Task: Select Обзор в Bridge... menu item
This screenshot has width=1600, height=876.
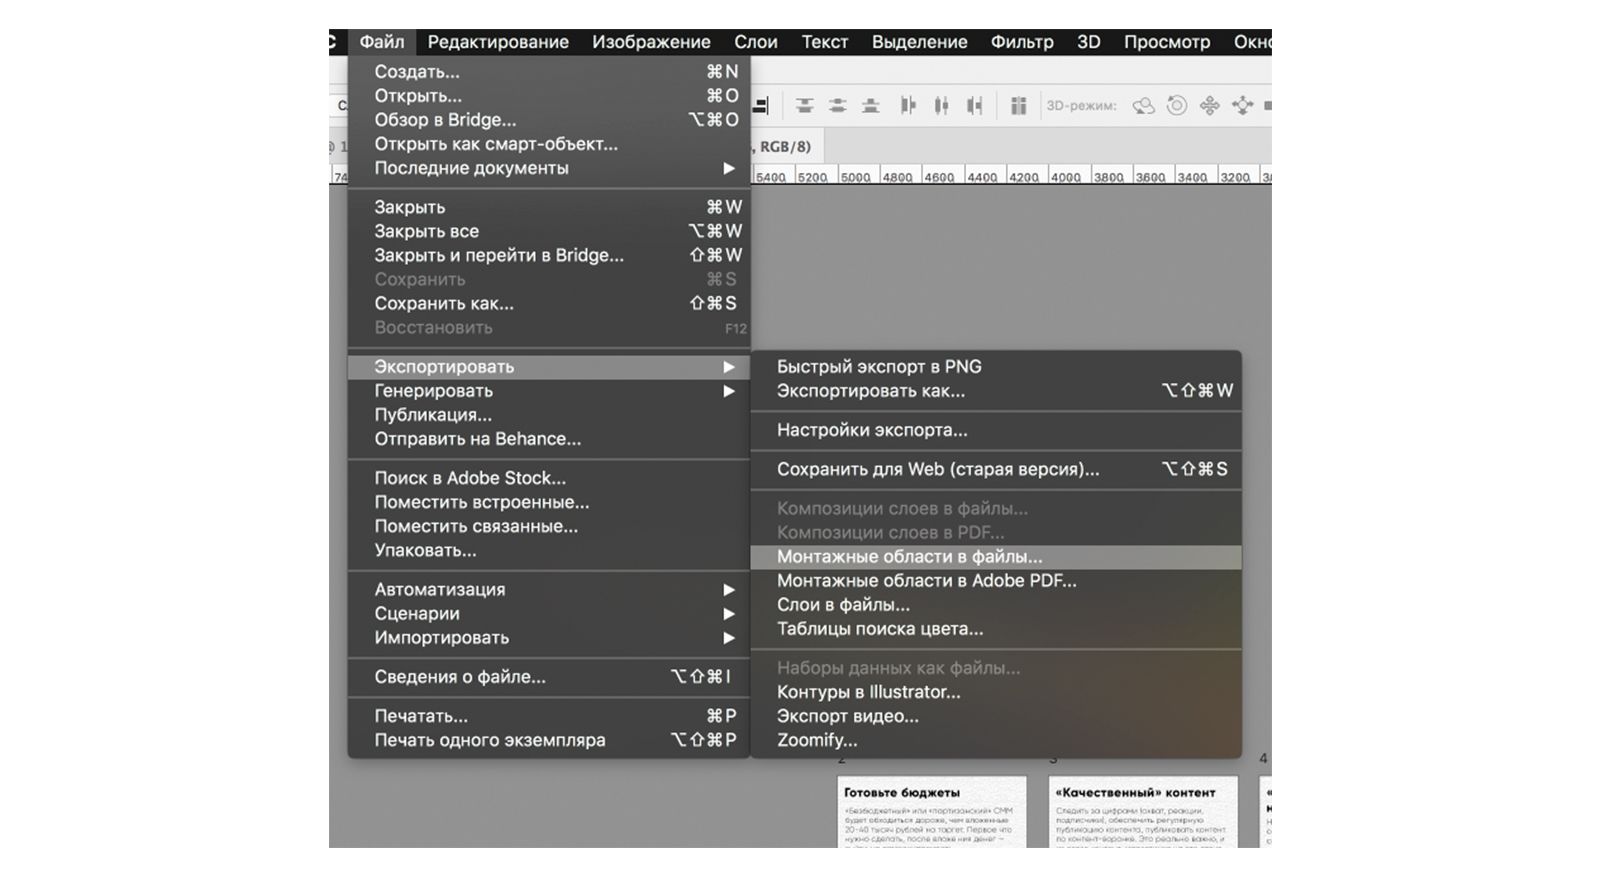Action: [549, 120]
